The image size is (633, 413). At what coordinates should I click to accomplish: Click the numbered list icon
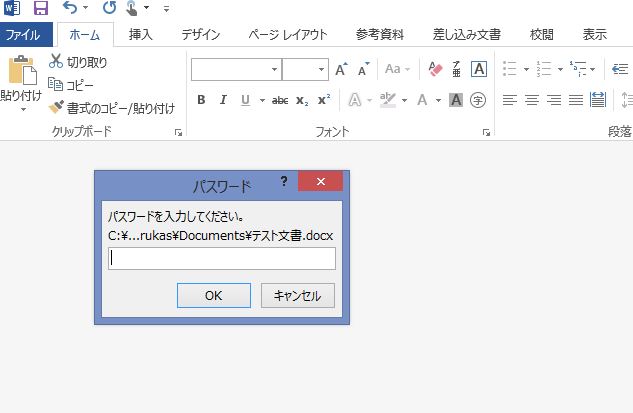(544, 69)
